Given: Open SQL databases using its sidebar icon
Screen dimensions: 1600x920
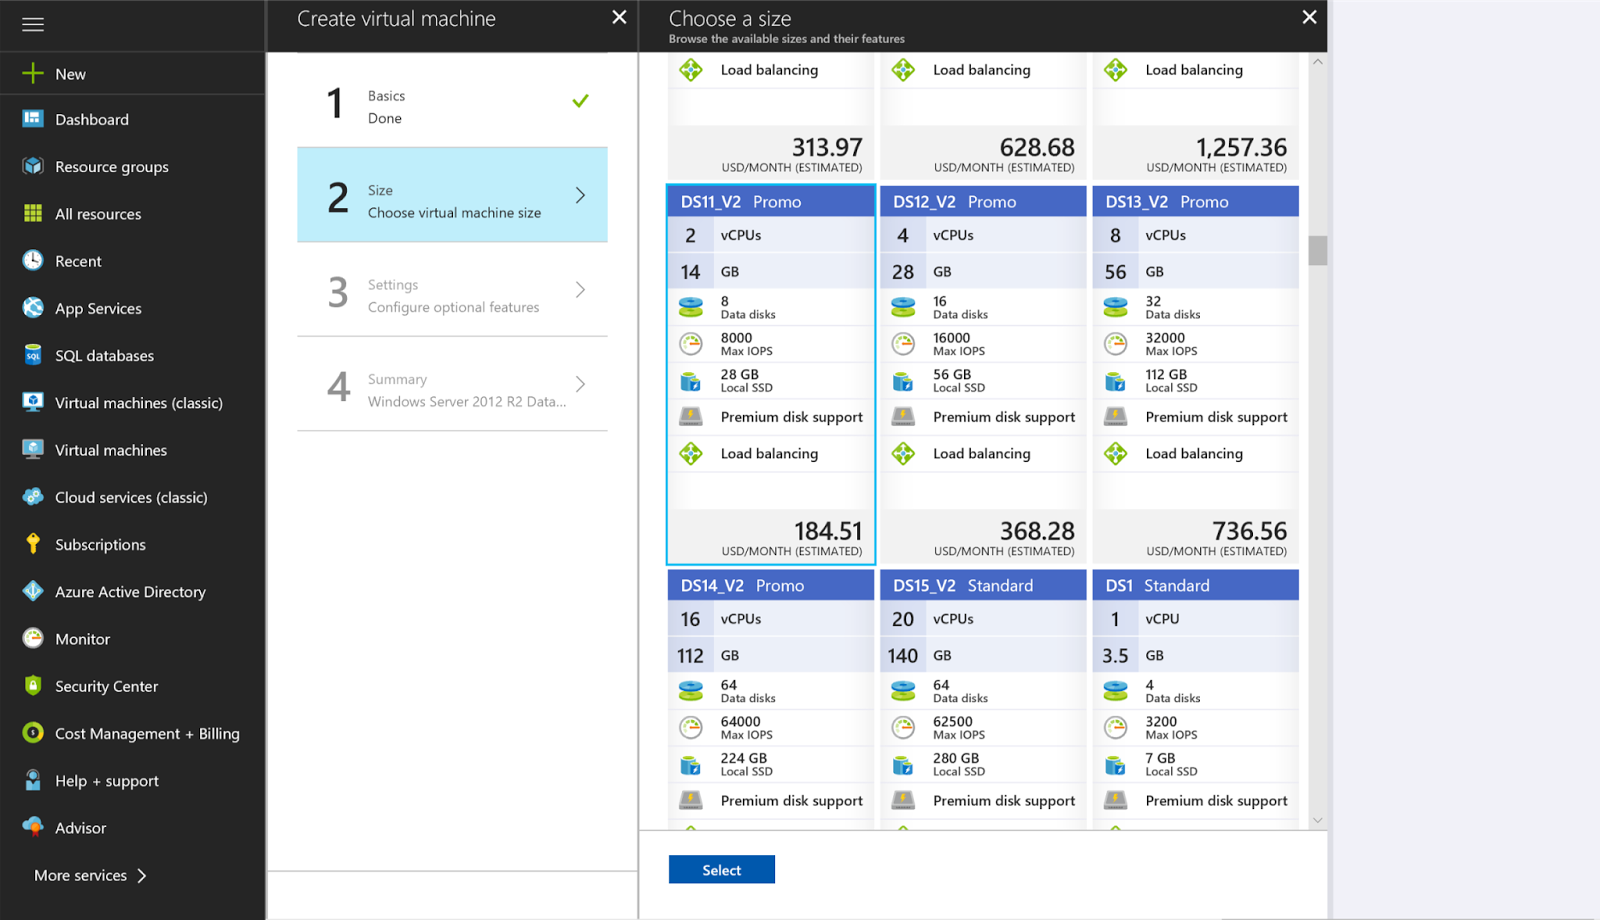Looking at the screenshot, I should tap(33, 355).
